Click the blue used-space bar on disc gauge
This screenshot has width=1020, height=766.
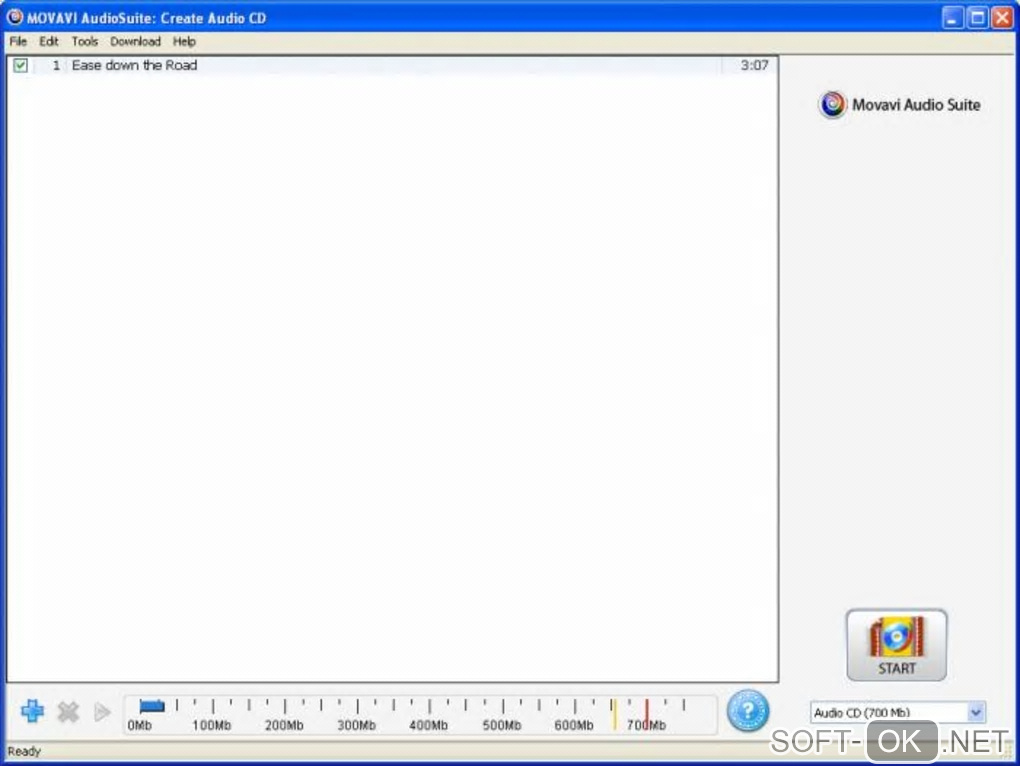[152, 706]
